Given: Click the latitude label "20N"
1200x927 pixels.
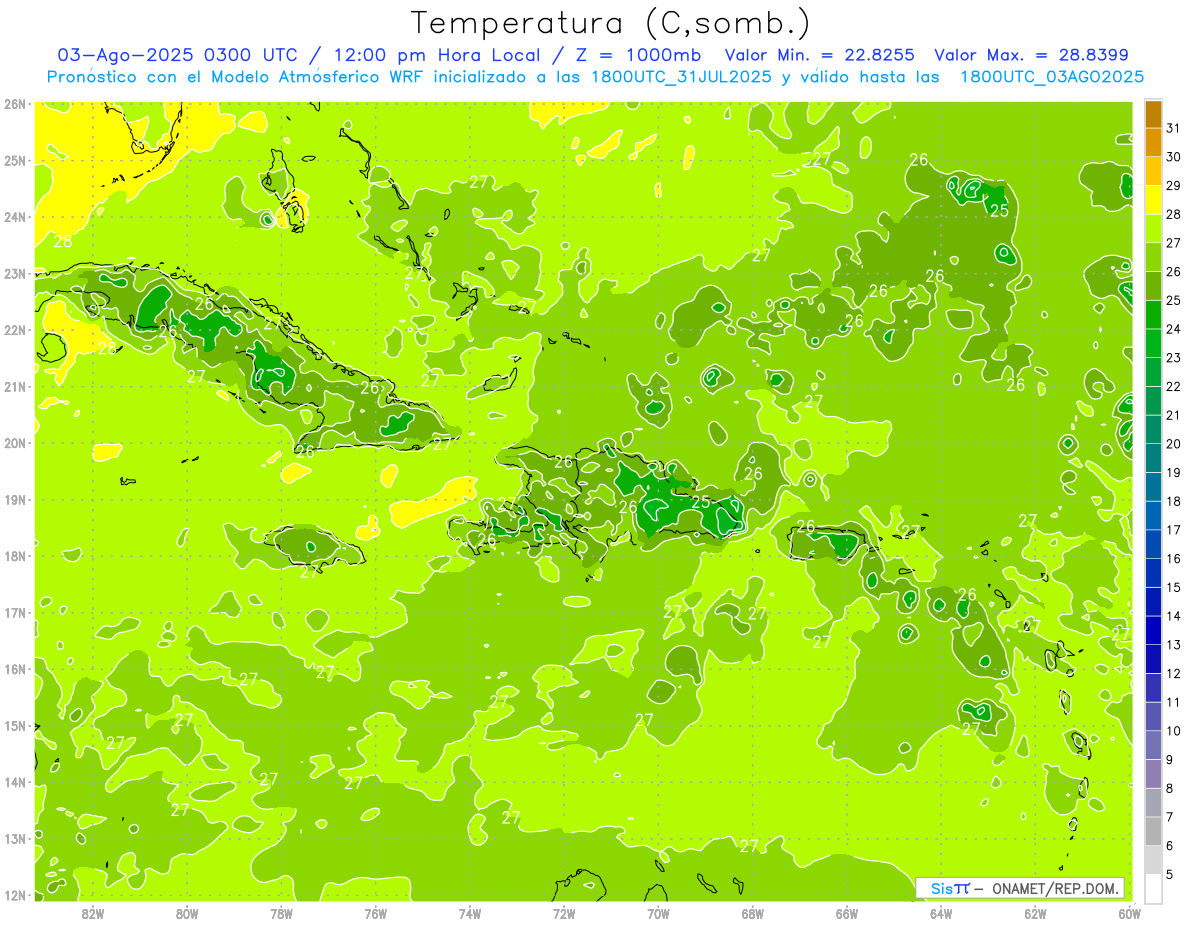Looking at the screenshot, I should tap(15, 443).
